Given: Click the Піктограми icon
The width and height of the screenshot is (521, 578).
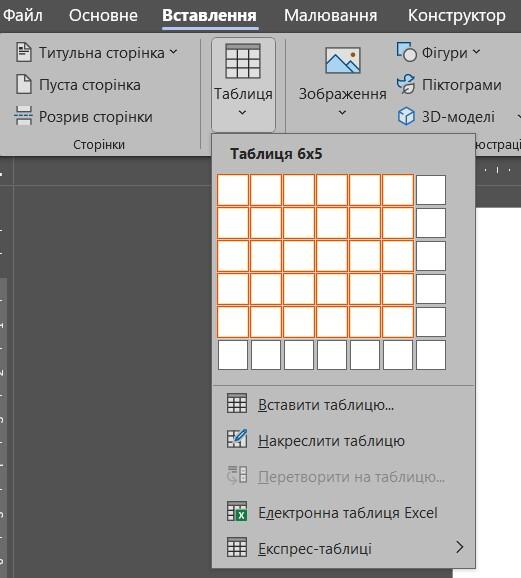Looking at the screenshot, I should (406, 84).
